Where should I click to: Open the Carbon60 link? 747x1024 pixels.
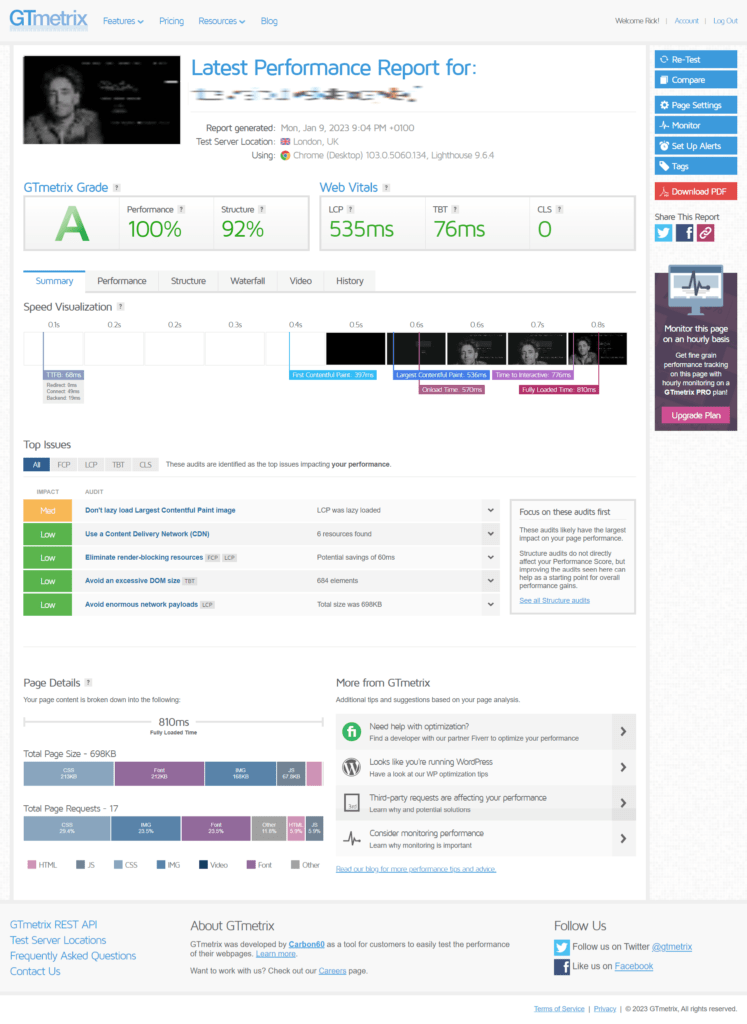coord(306,944)
